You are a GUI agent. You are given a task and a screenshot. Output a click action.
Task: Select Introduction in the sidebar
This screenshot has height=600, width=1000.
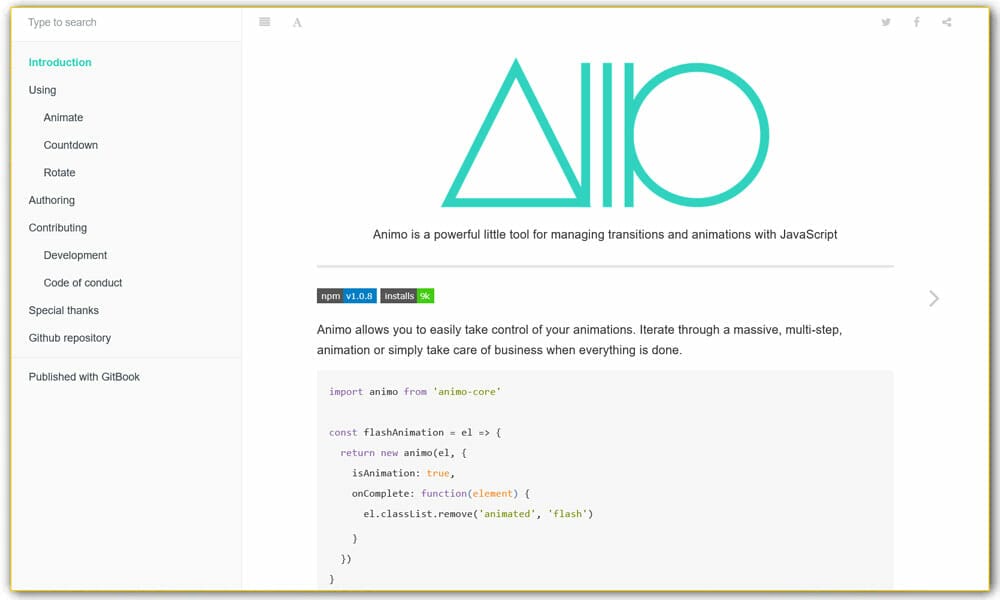pyautogui.click(x=60, y=62)
